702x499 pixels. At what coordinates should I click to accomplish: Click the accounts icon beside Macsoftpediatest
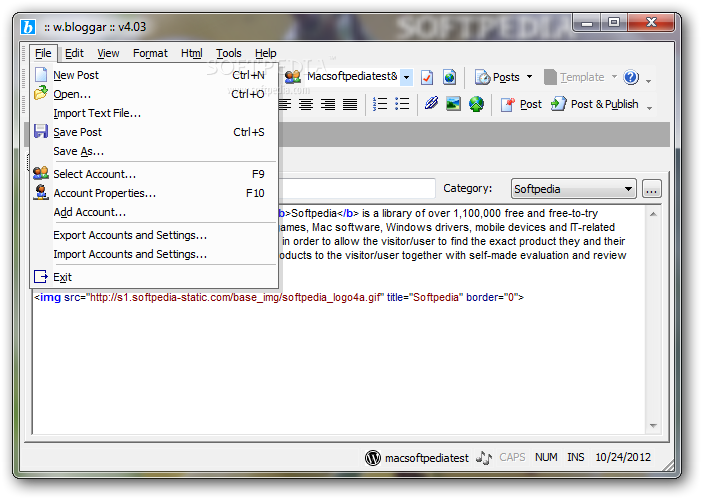292,77
